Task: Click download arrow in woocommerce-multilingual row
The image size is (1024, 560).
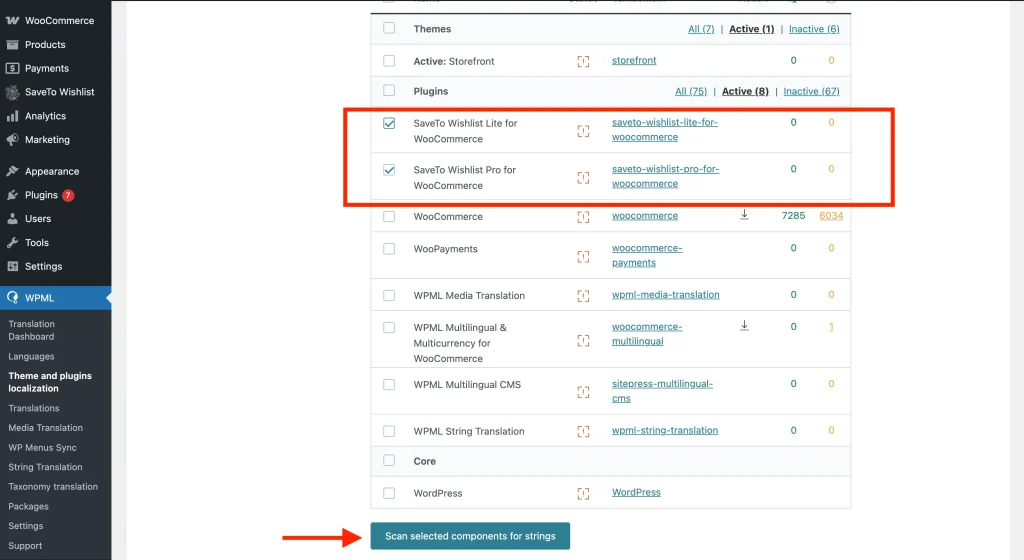Action: pyautogui.click(x=744, y=326)
